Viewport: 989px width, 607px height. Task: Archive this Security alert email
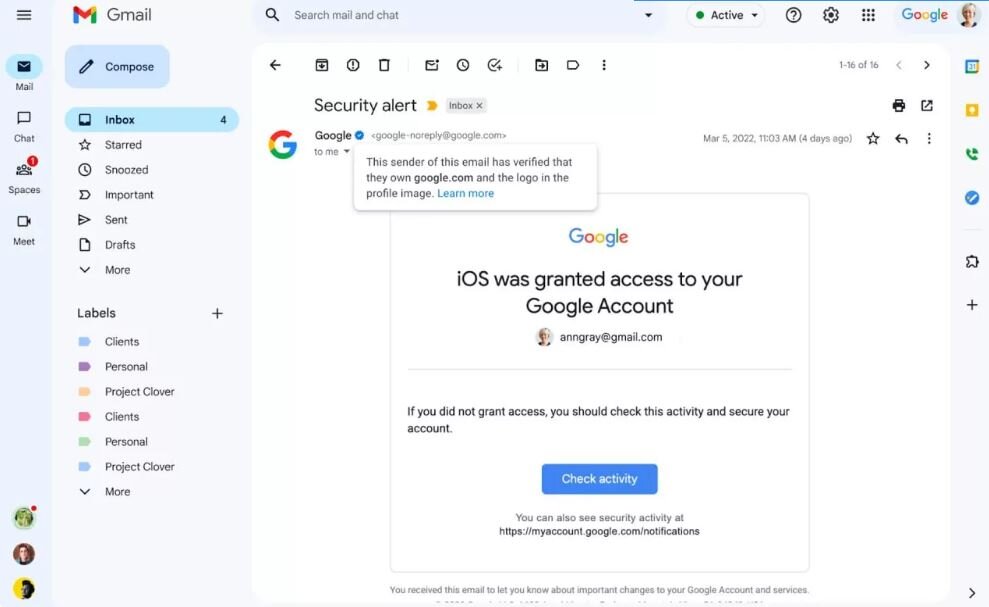tap(322, 65)
